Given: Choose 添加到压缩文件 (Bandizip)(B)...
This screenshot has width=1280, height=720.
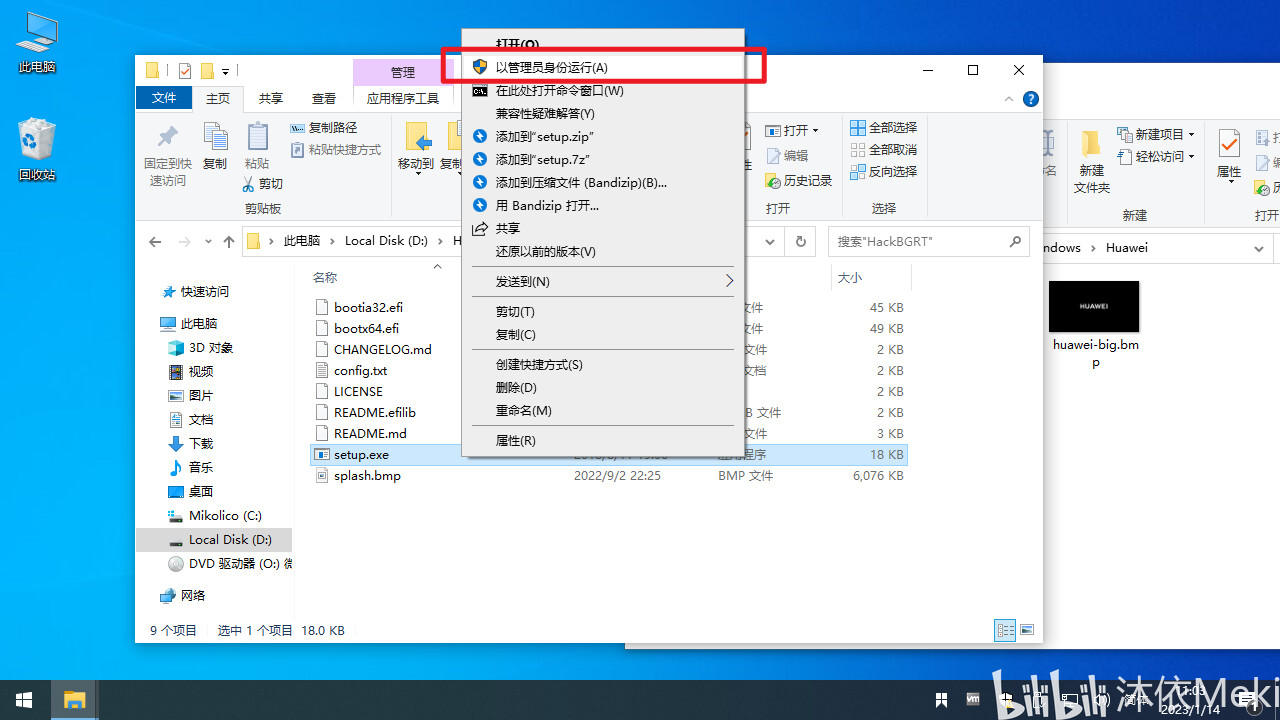Looking at the screenshot, I should pyautogui.click(x=603, y=182).
